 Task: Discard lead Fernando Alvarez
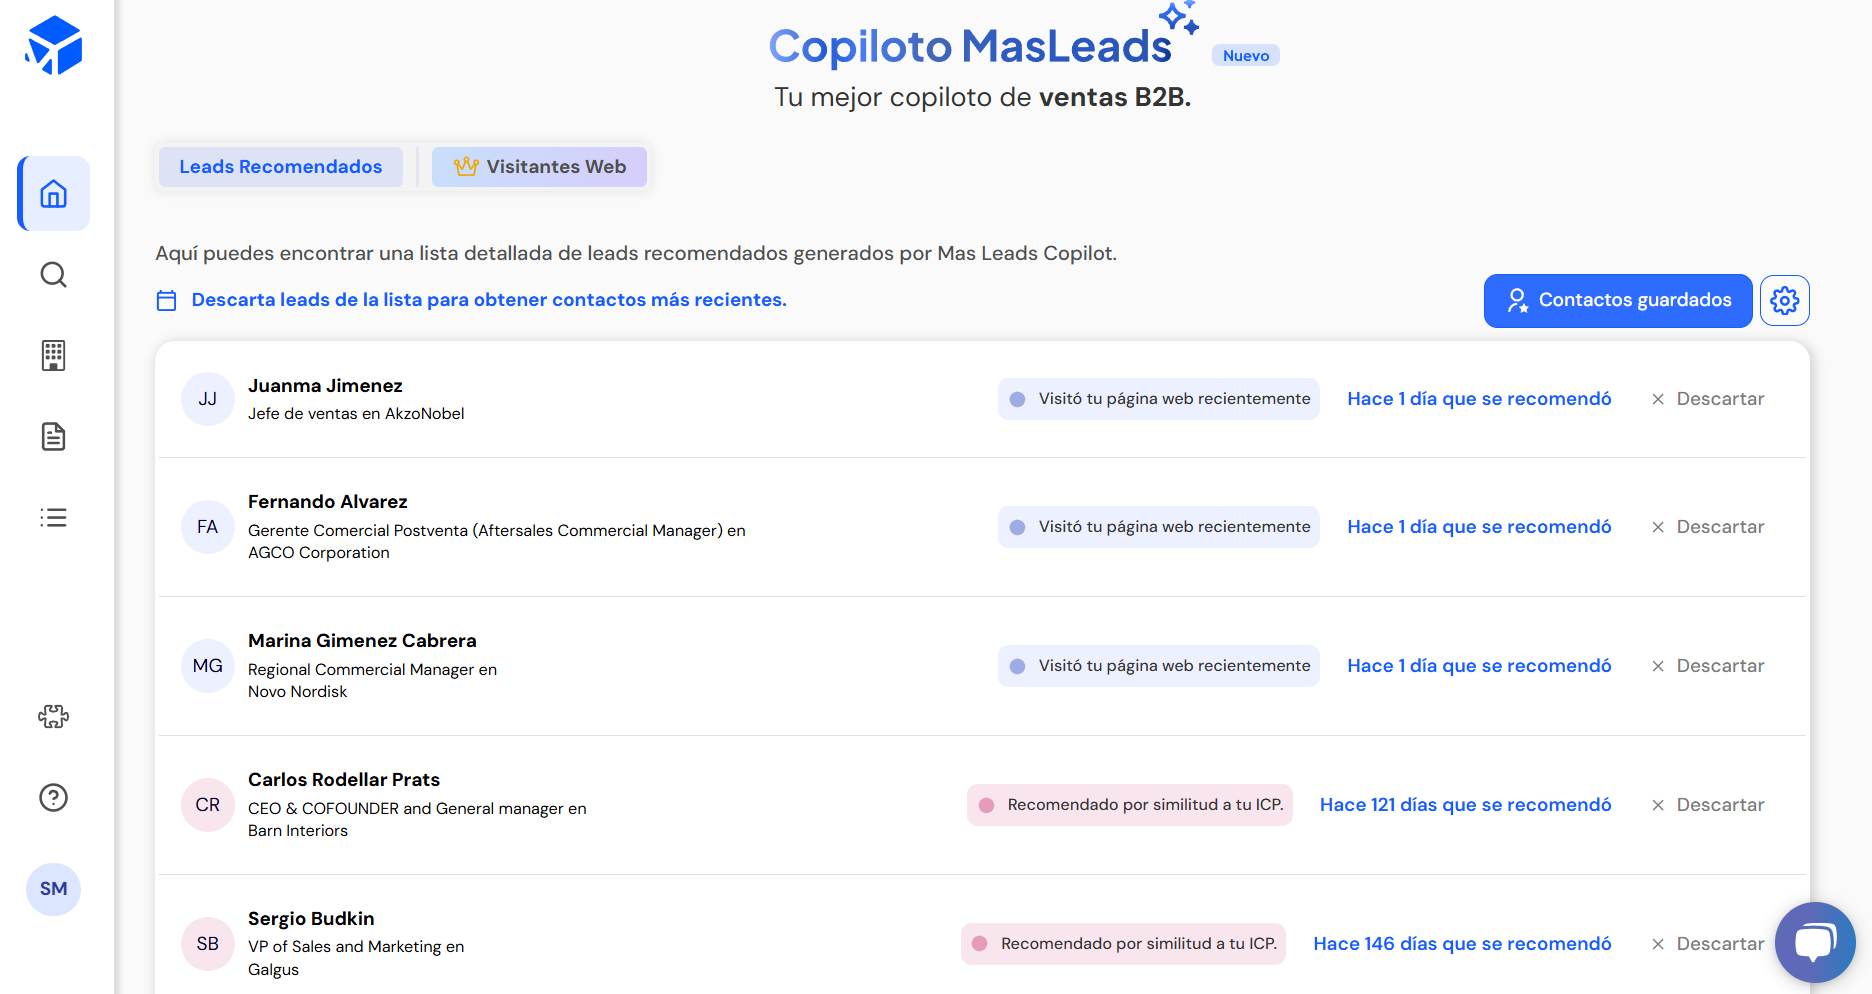click(1708, 527)
